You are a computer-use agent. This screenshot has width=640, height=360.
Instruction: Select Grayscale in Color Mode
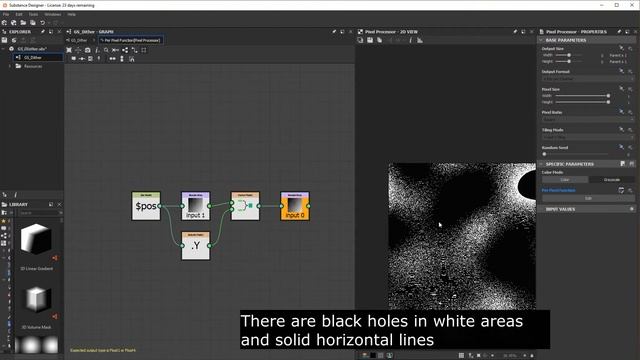tap(611, 180)
